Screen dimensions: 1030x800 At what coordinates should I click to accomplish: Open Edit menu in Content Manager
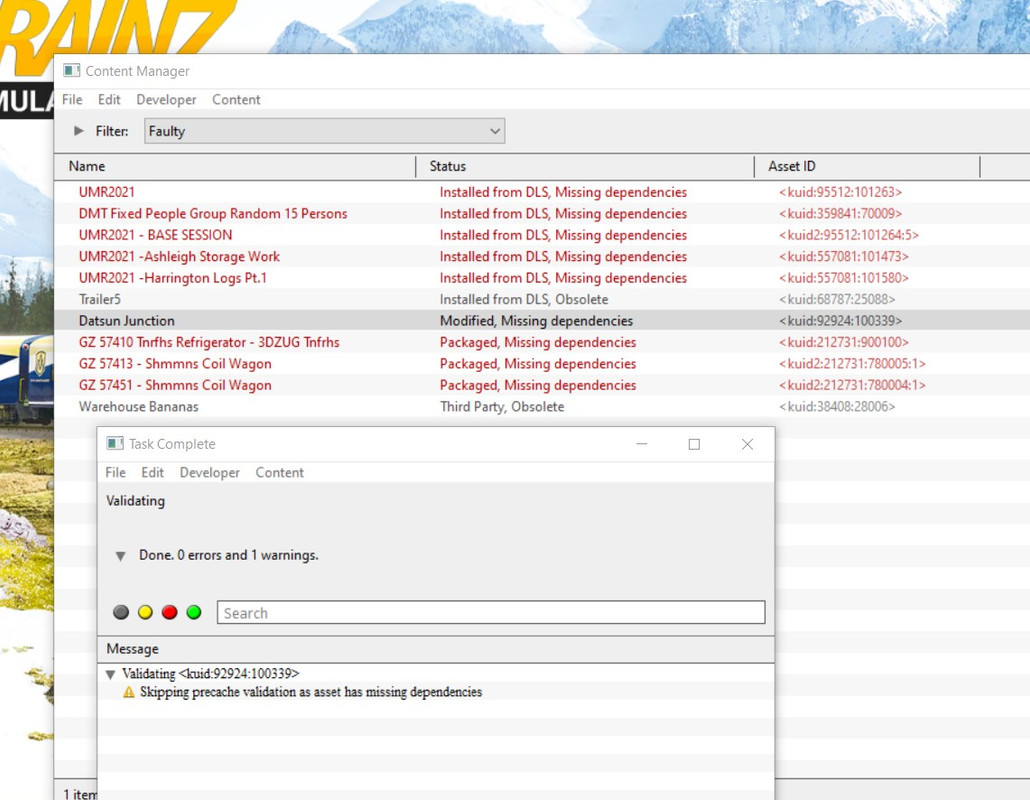pos(109,99)
